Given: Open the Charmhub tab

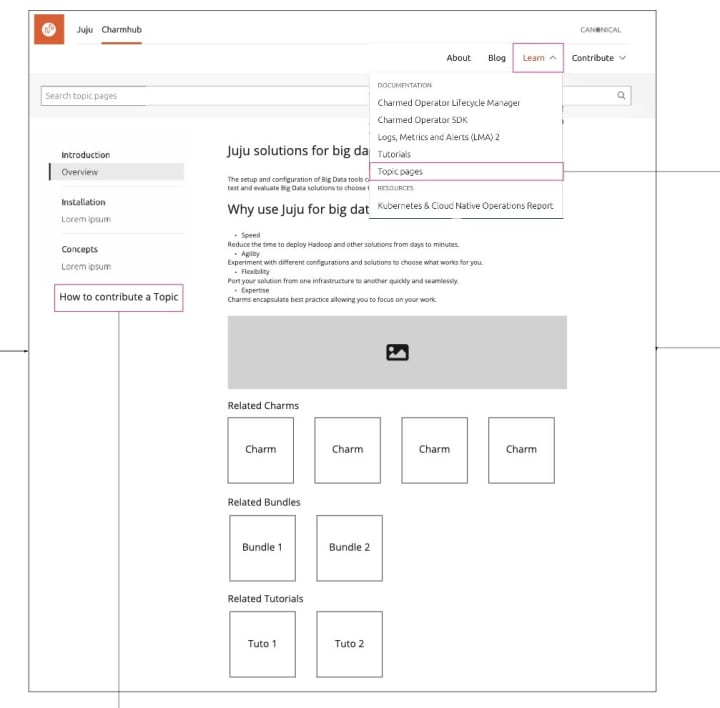Looking at the screenshot, I should click(122, 29).
